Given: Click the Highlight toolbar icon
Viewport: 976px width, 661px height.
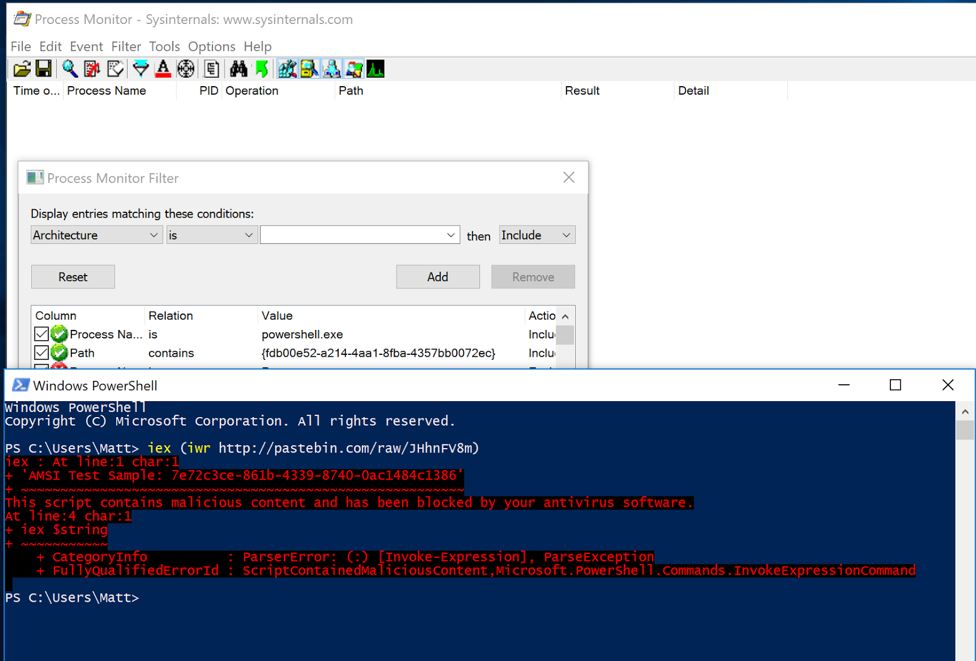Looking at the screenshot, I should tap(163, 69).
